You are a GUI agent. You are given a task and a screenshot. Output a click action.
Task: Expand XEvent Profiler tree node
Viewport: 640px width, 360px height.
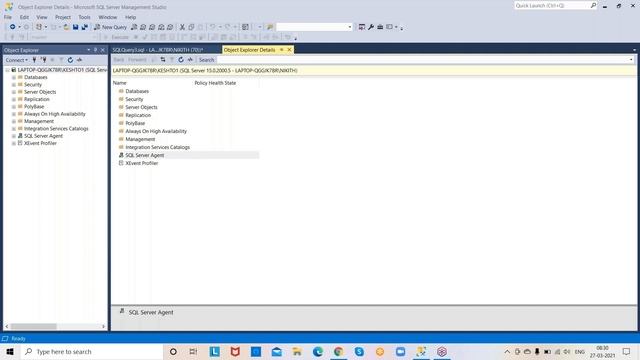click(13, 143)
